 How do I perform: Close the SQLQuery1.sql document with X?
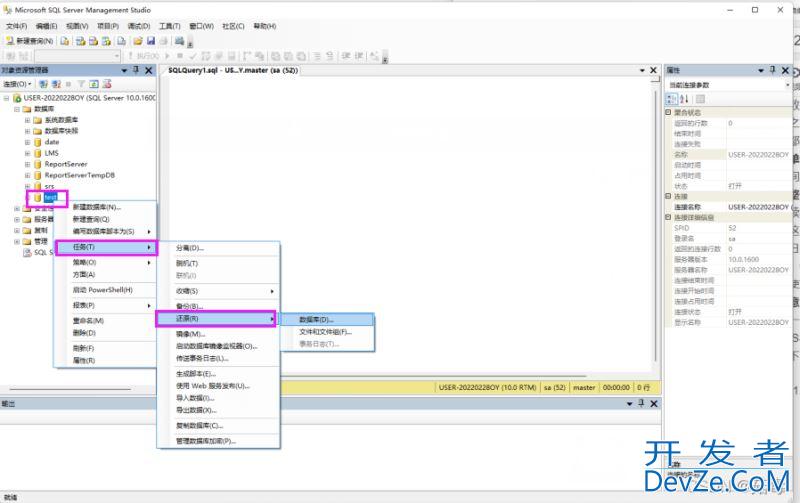(x=653, y=70)
